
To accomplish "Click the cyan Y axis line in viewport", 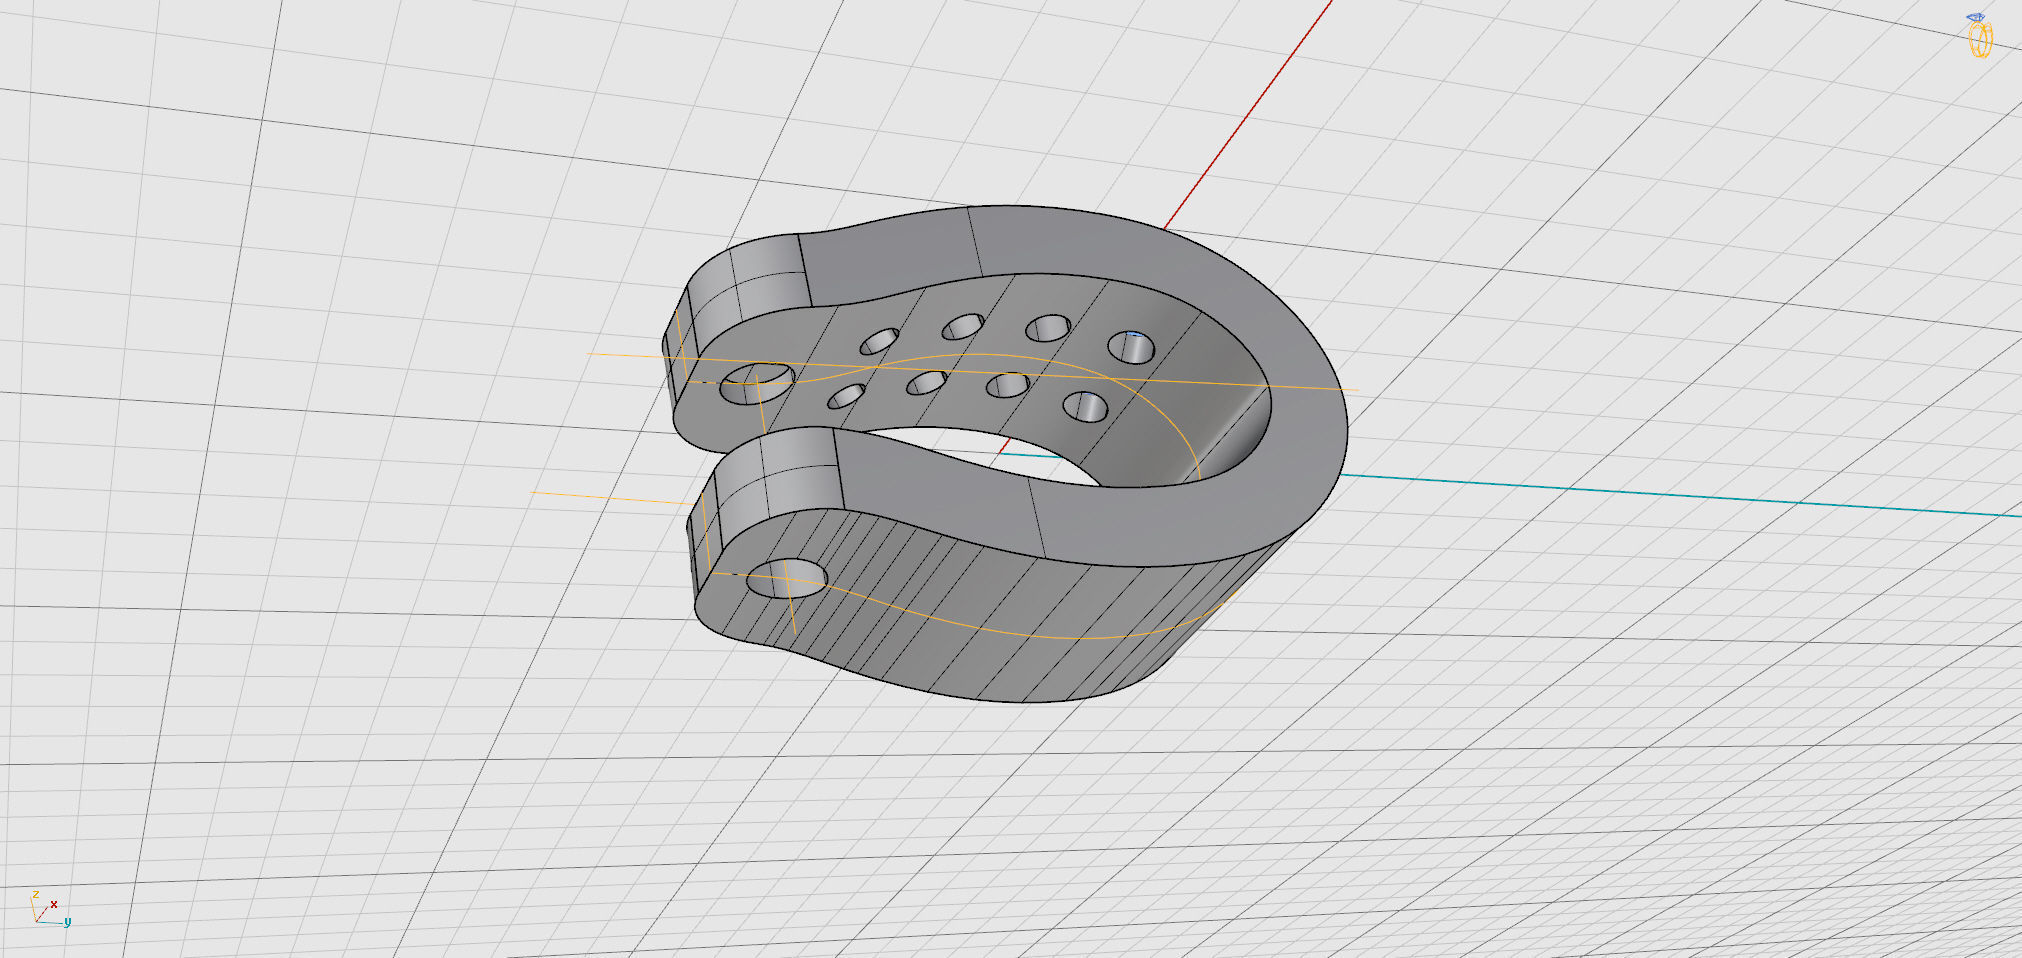I will pyautogui.click(x=1680, y=495).
